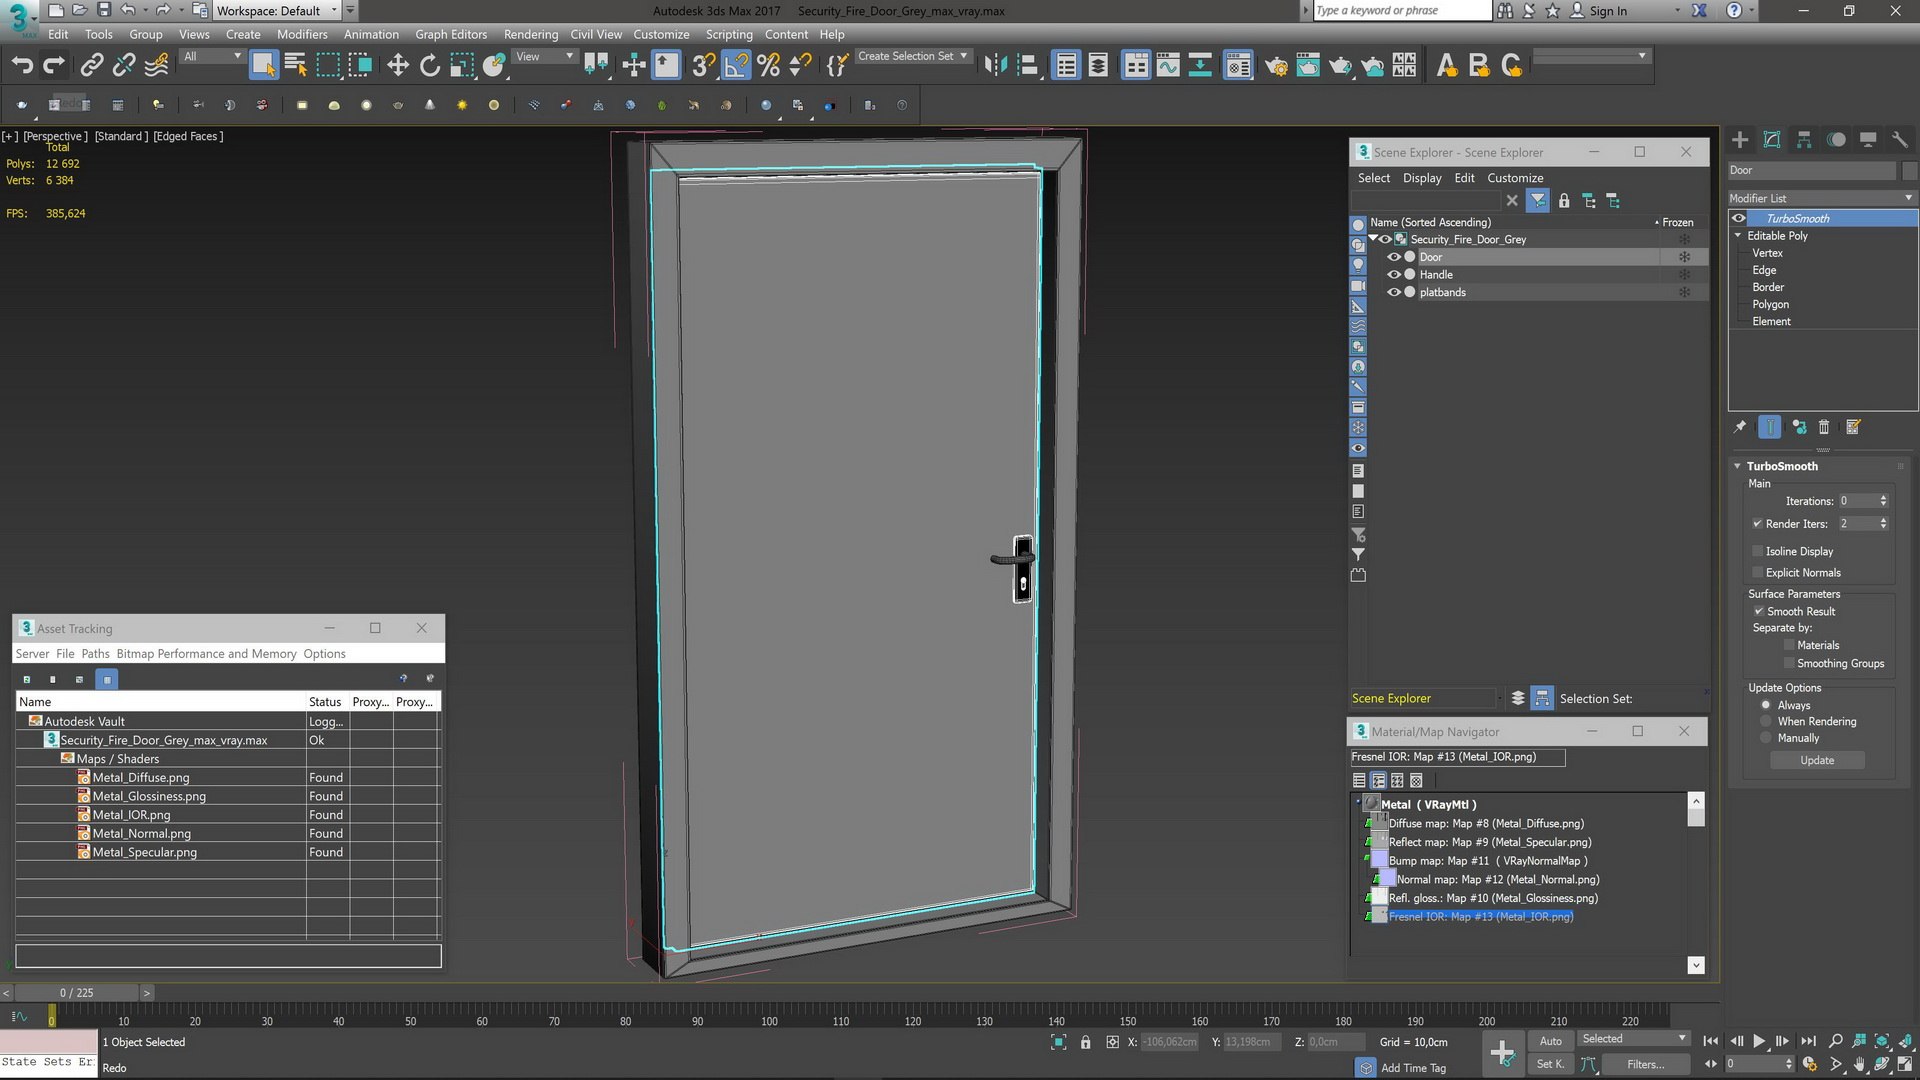Toggle the Scene Explorer toolbar button

click(1066, 66)
